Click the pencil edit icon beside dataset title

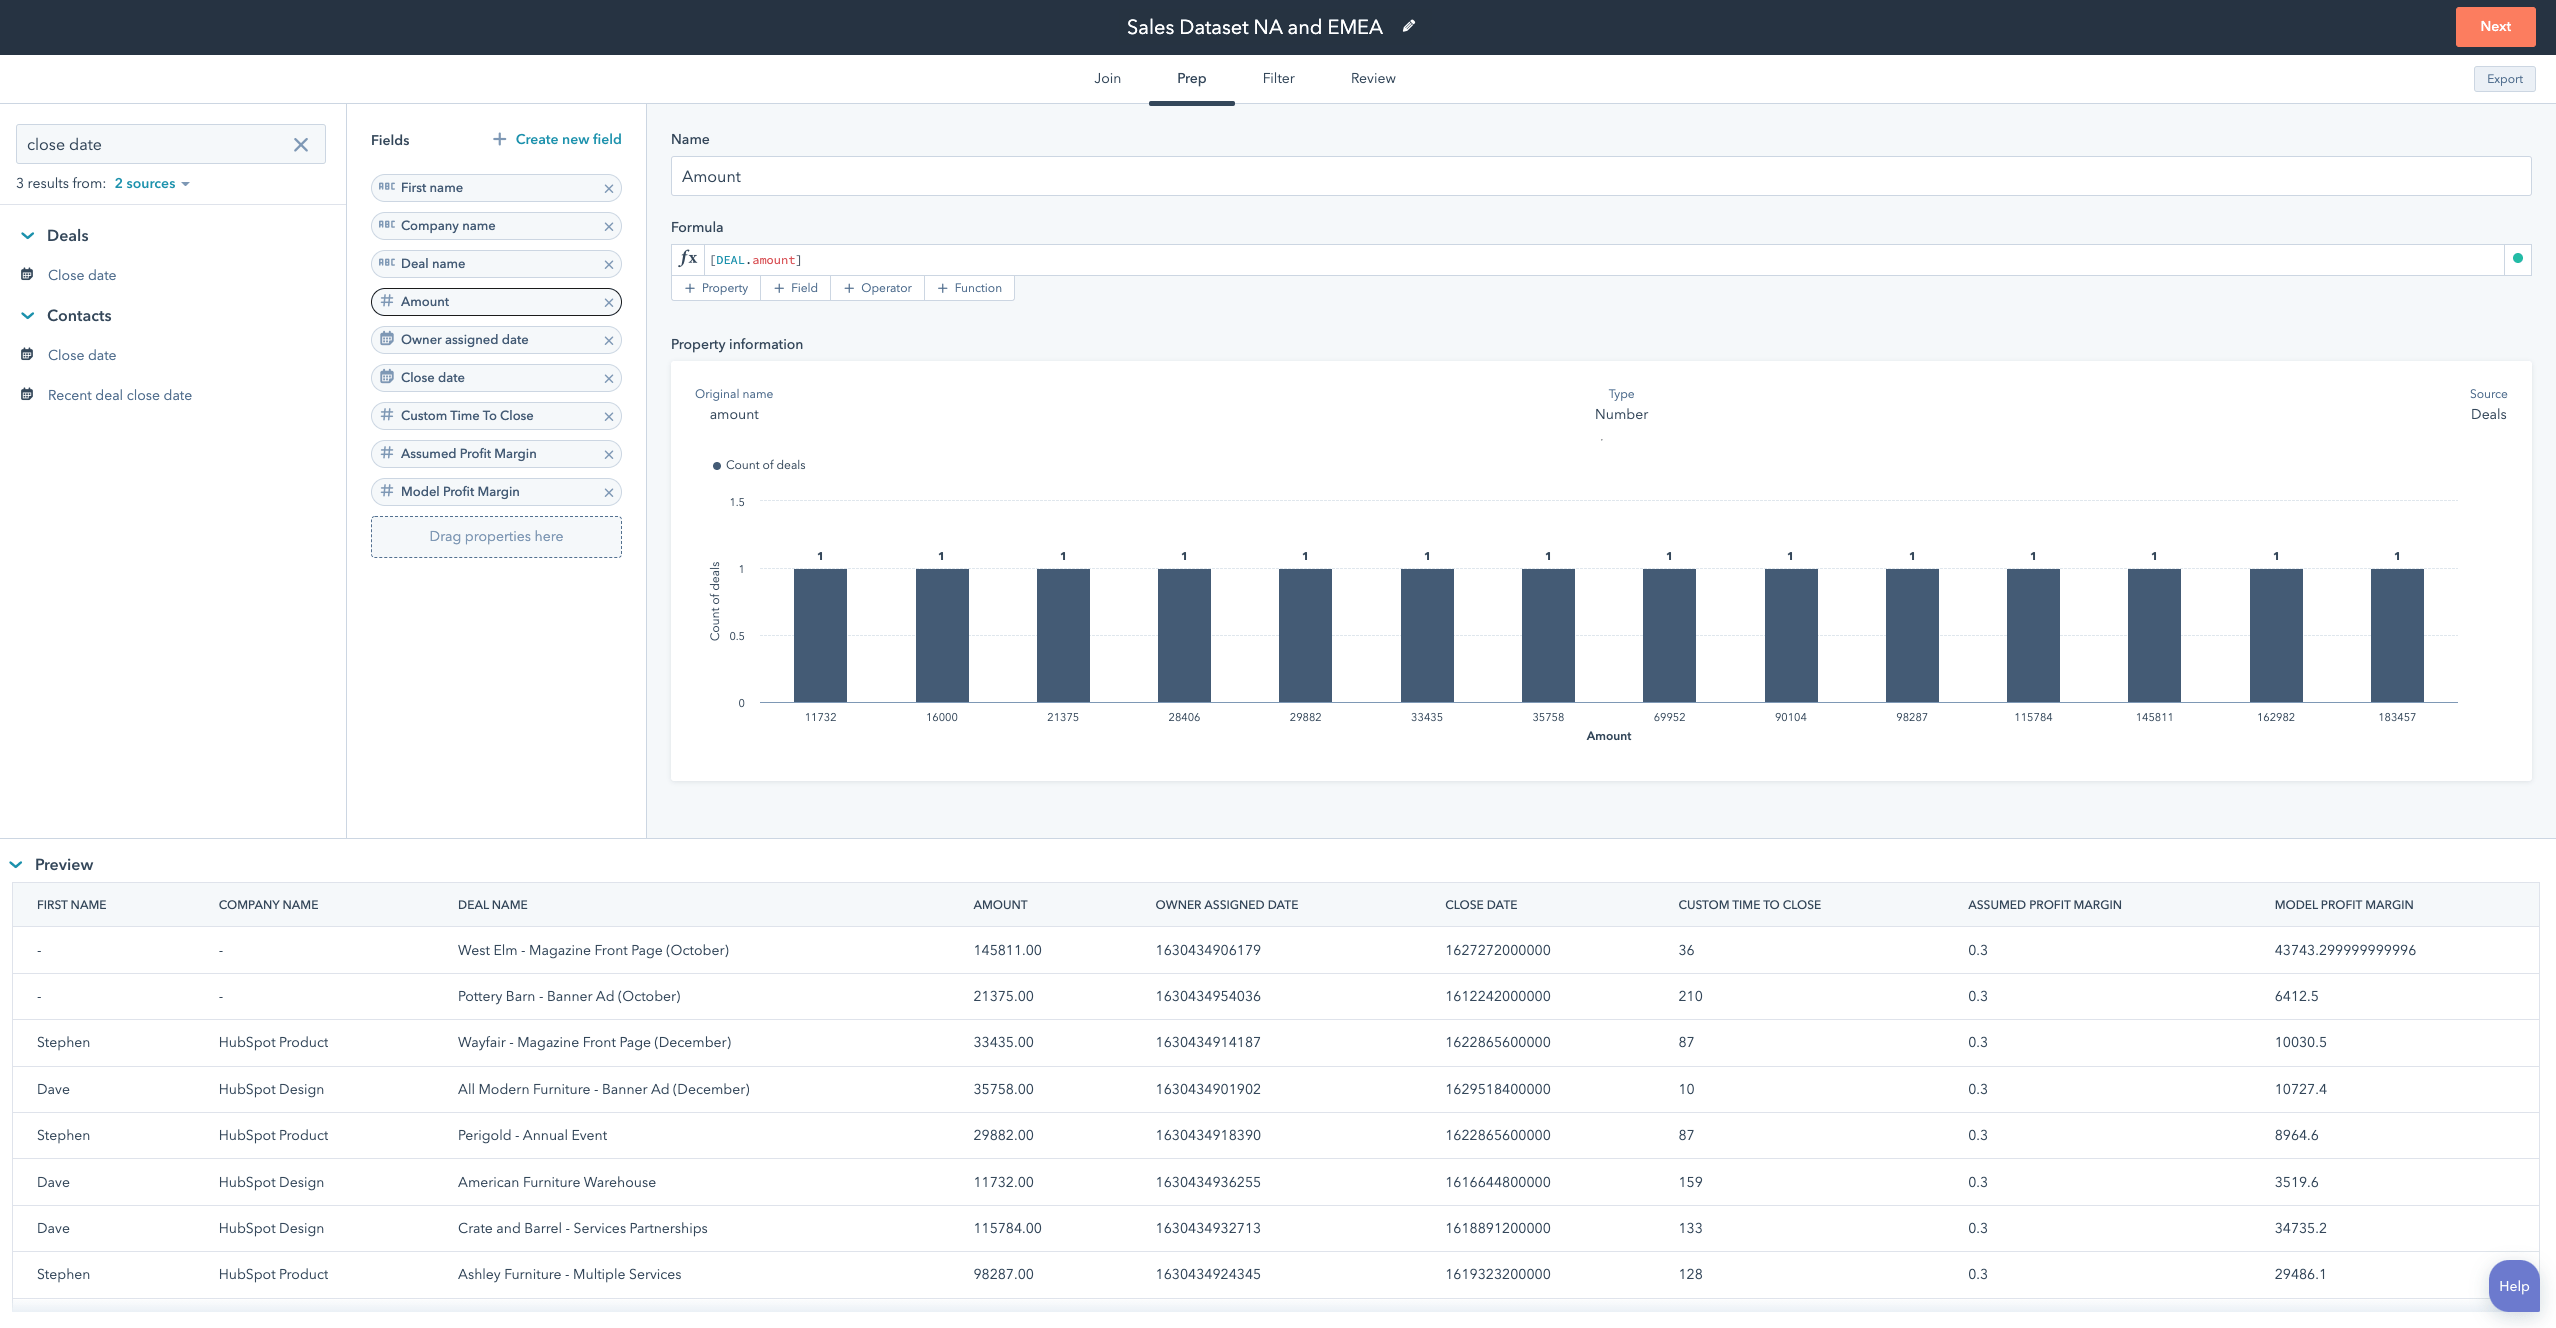point(1408,26)
